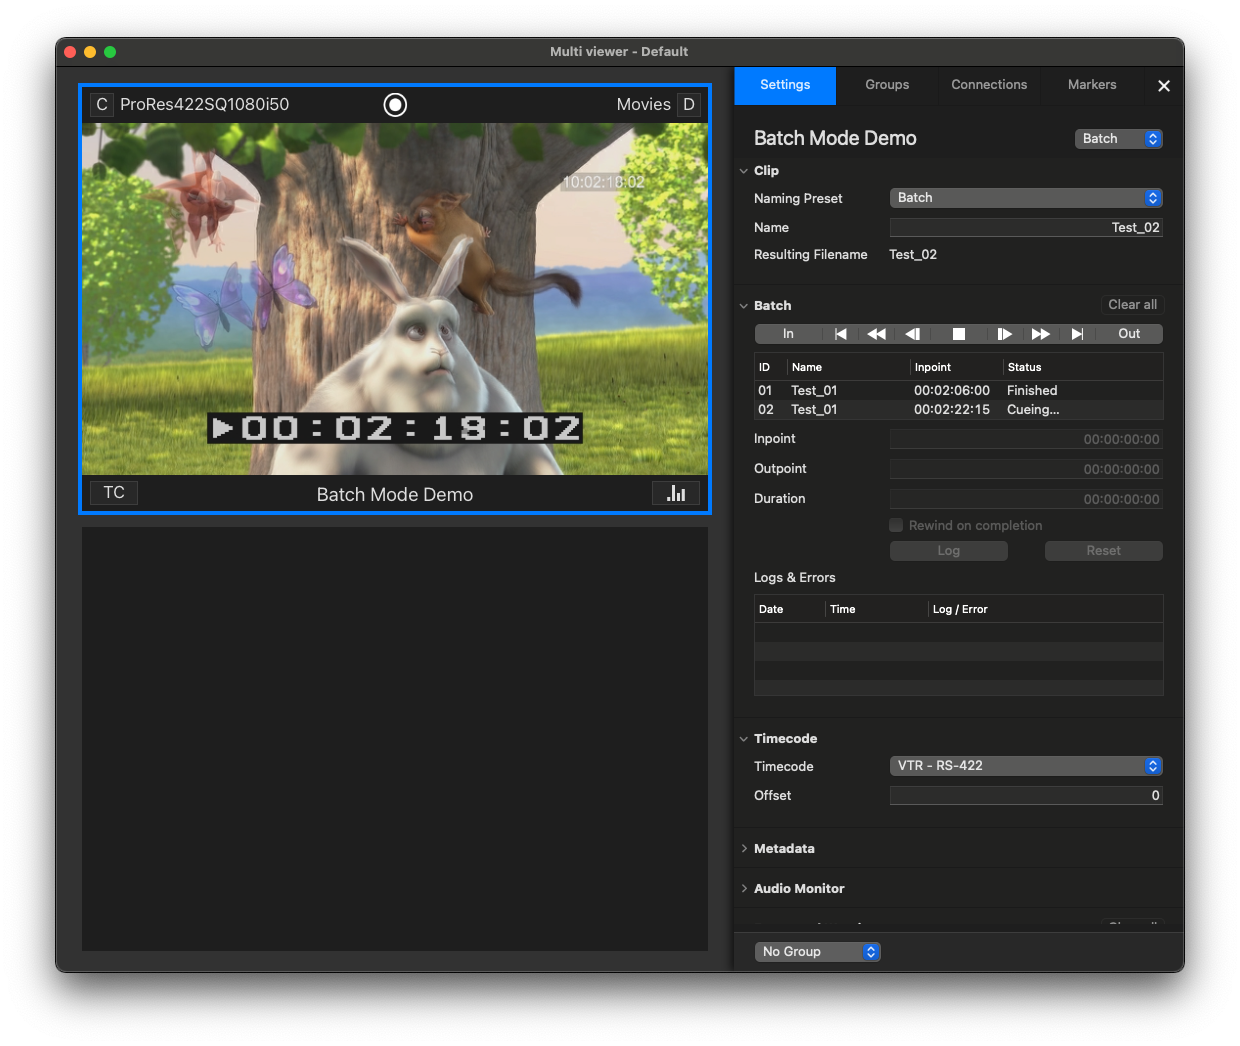Close the settings side panel
This screenshot has width=1240, height=1046.
click(1164, 86)
